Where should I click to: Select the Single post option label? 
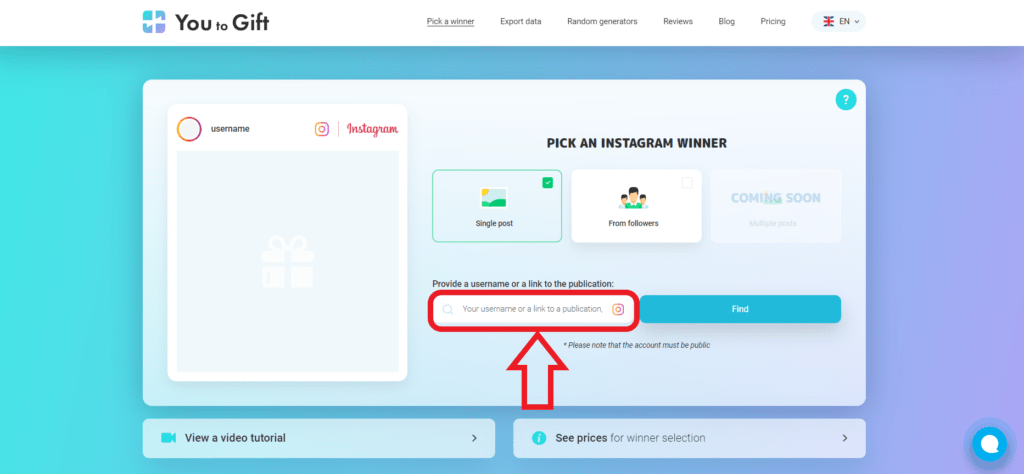[x=494, y=223]
